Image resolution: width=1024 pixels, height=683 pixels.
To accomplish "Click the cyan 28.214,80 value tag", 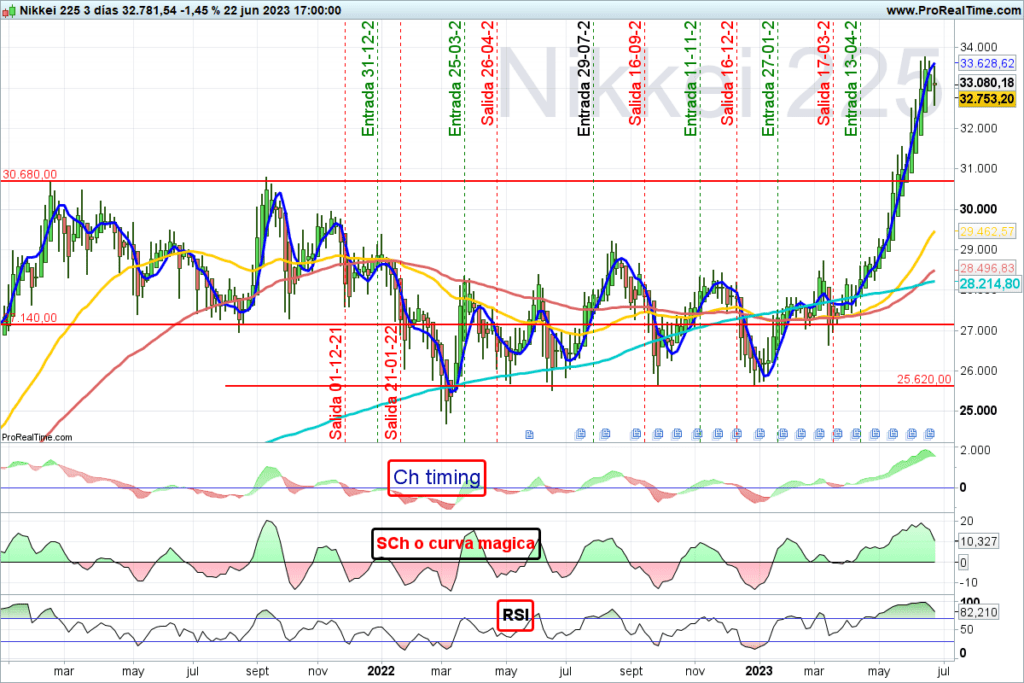I will 989,284.
